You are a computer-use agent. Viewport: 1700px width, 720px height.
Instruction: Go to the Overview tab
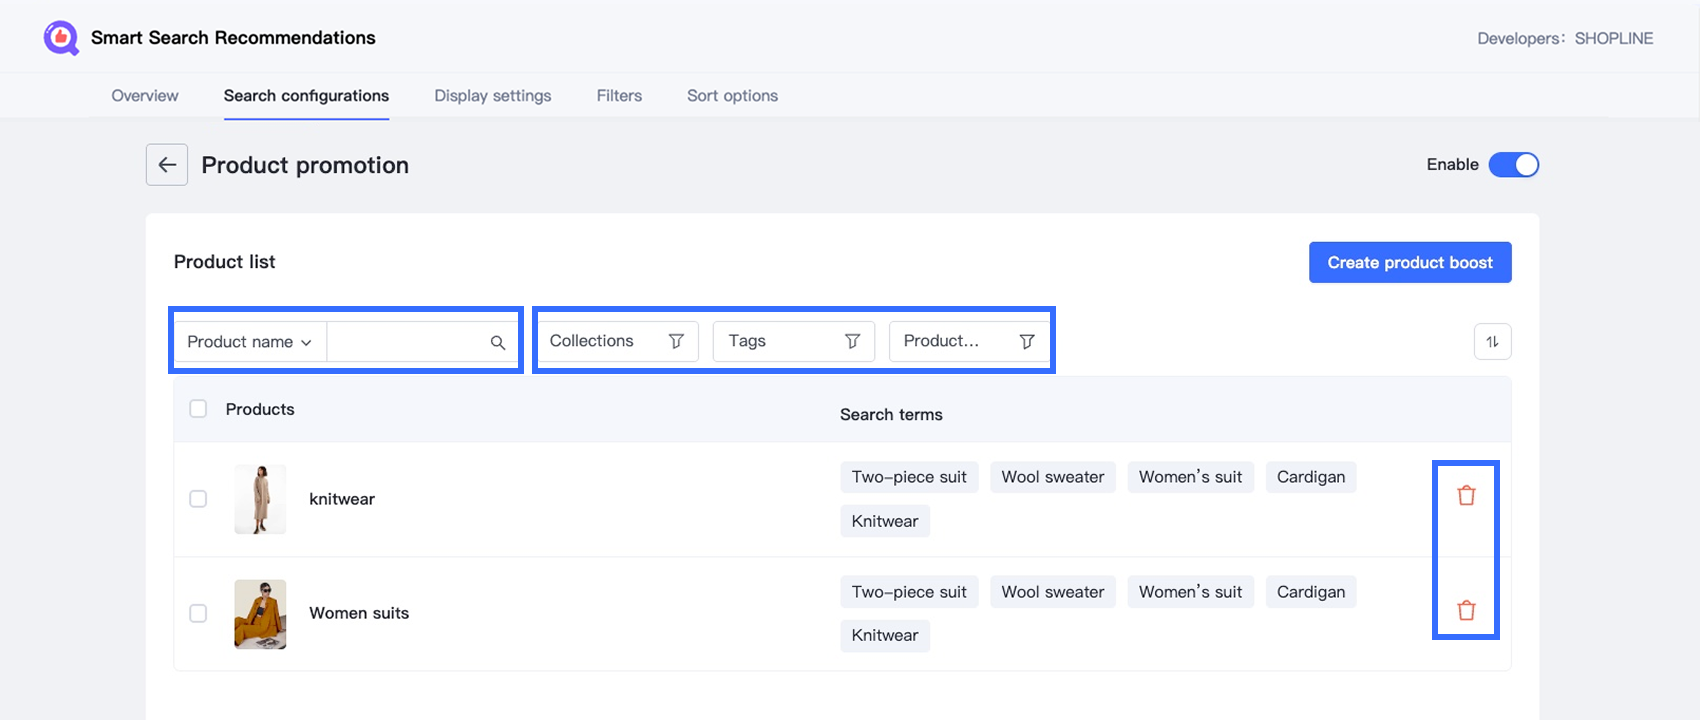tap(145, 96)
